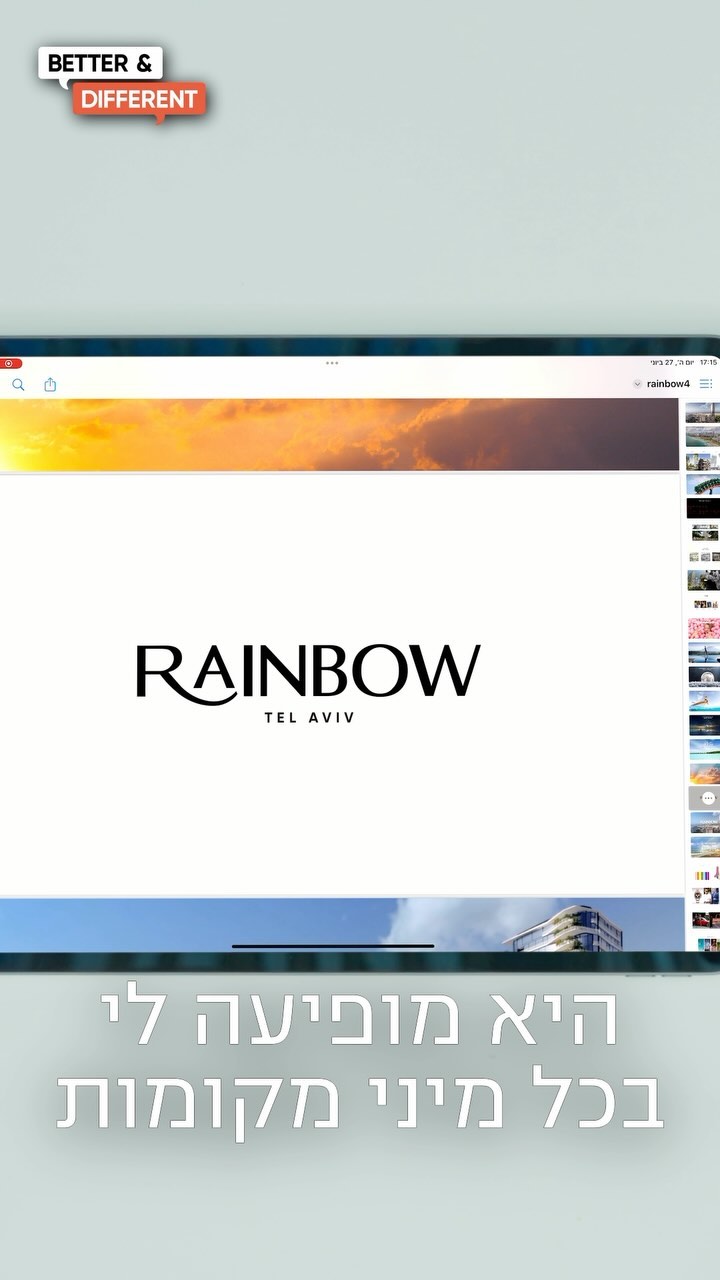Image resolution: width=720 pixels, height=1280 pixels.
Task: Open the dark black slide thumbnail
Action: pyautogui.click(x=704, y=508)
